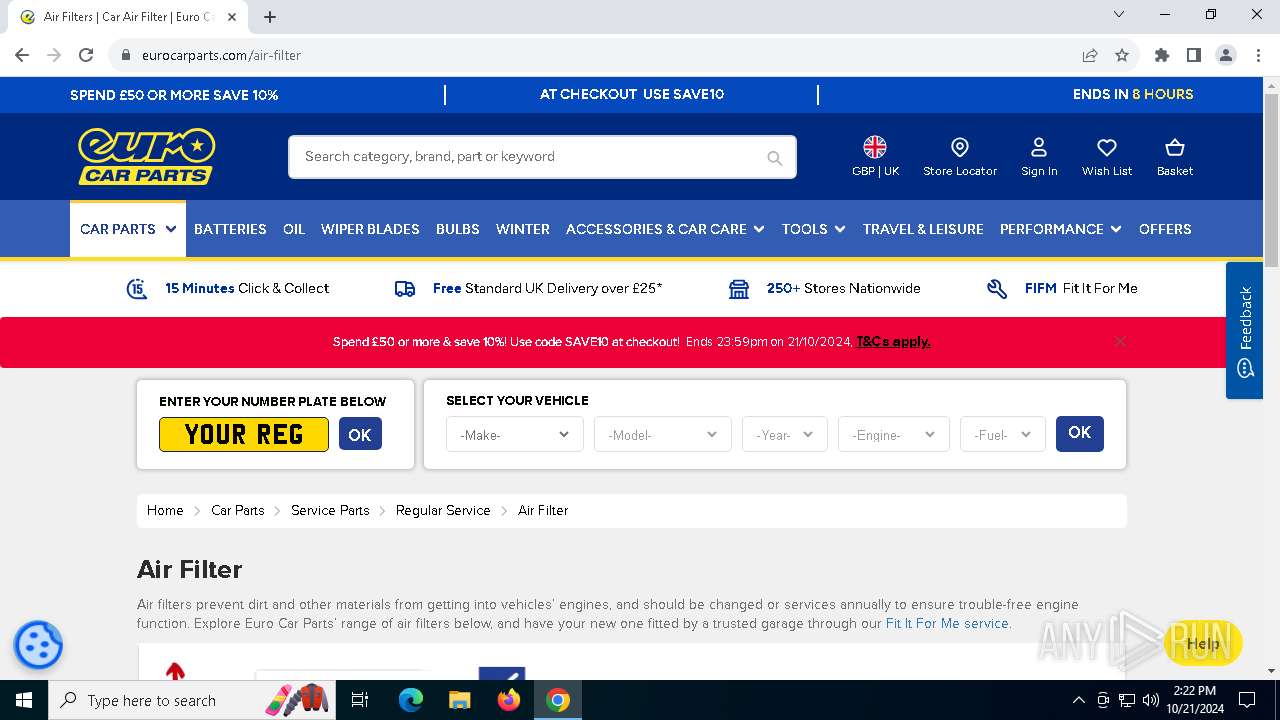Image resolution: width=1280 pixels, height=720 pixels.
Task: Open the Make dropdown
Action: point(514,434)
